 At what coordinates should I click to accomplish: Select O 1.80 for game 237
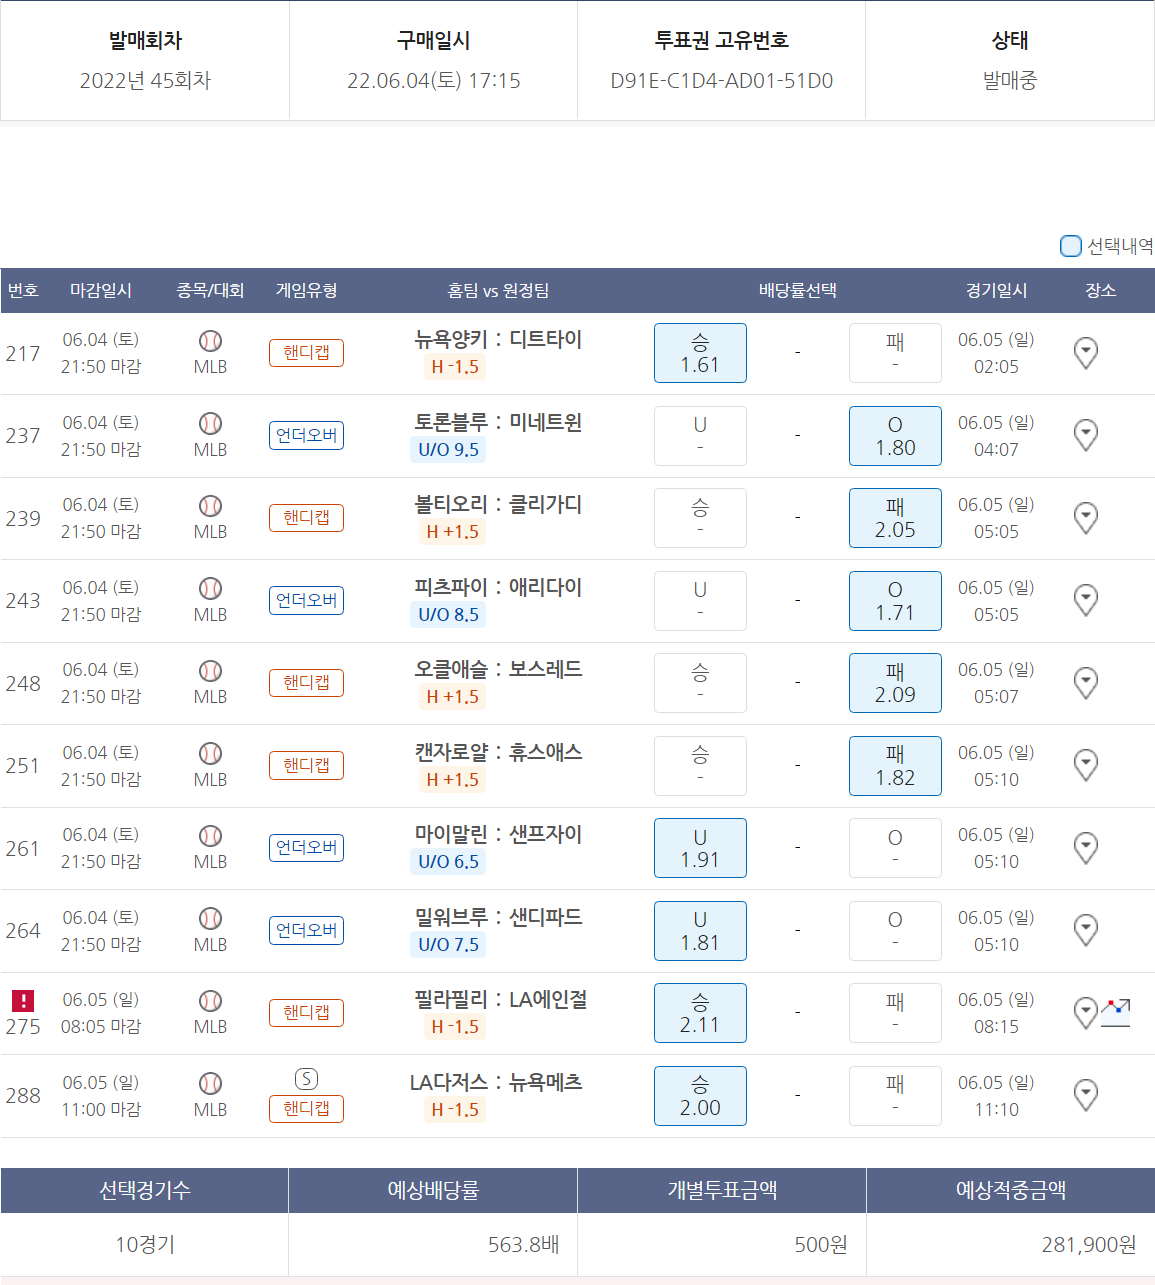pyautogui.click(x=895, y=436)
